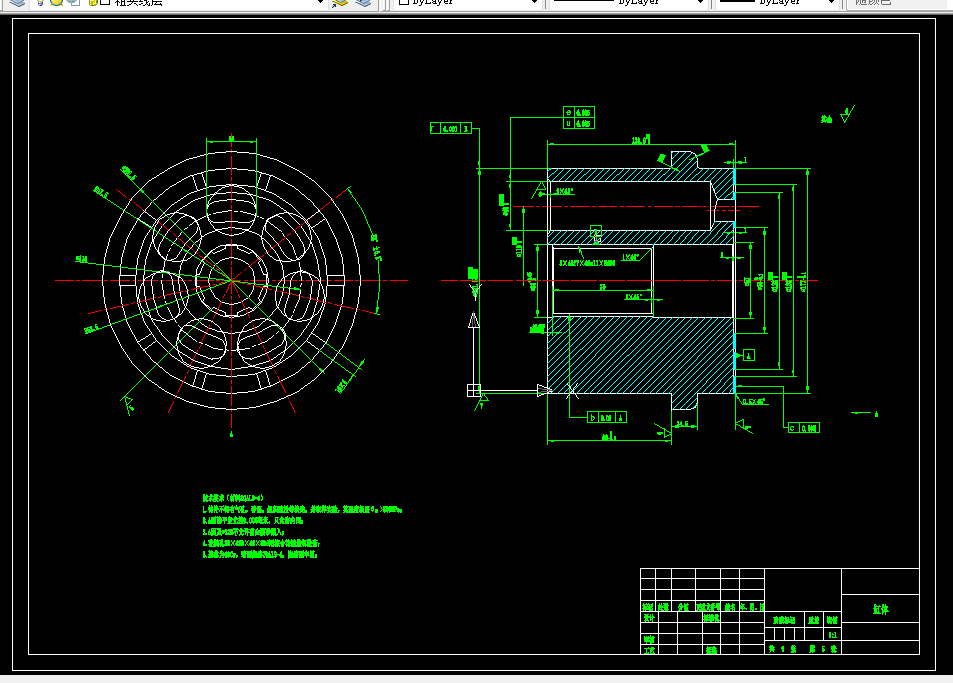Click the center point of circular front view

tap(231, 280)
